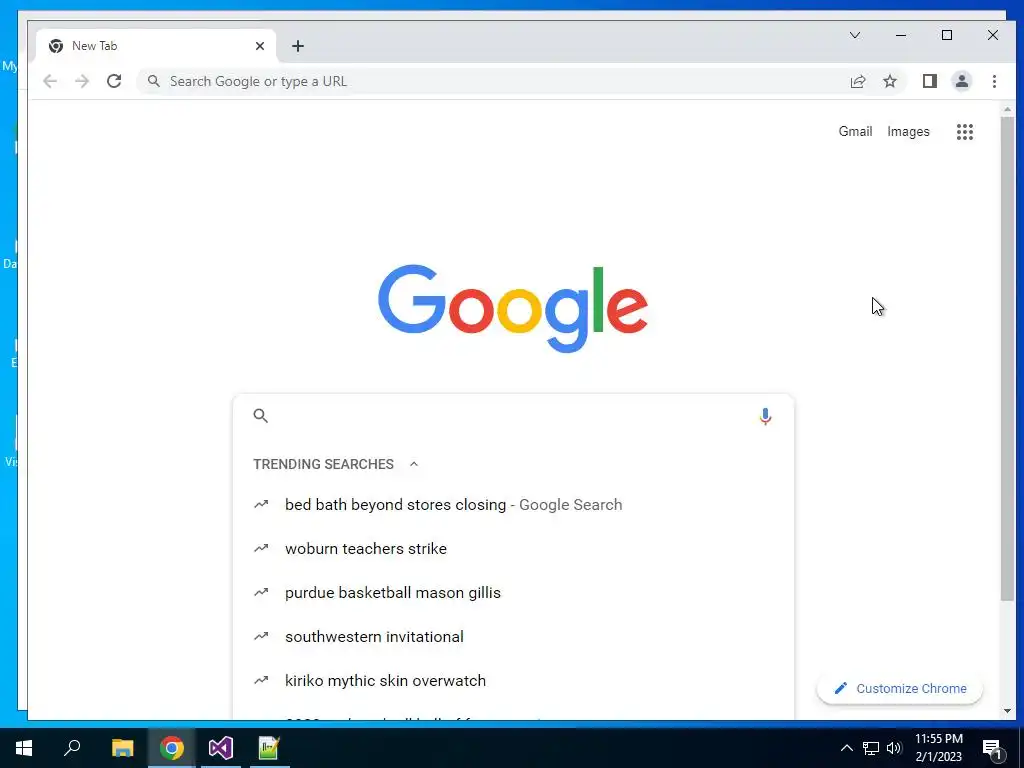
Task: Click the scrollbar down arrow
Action: click(x=1007, y=711)
